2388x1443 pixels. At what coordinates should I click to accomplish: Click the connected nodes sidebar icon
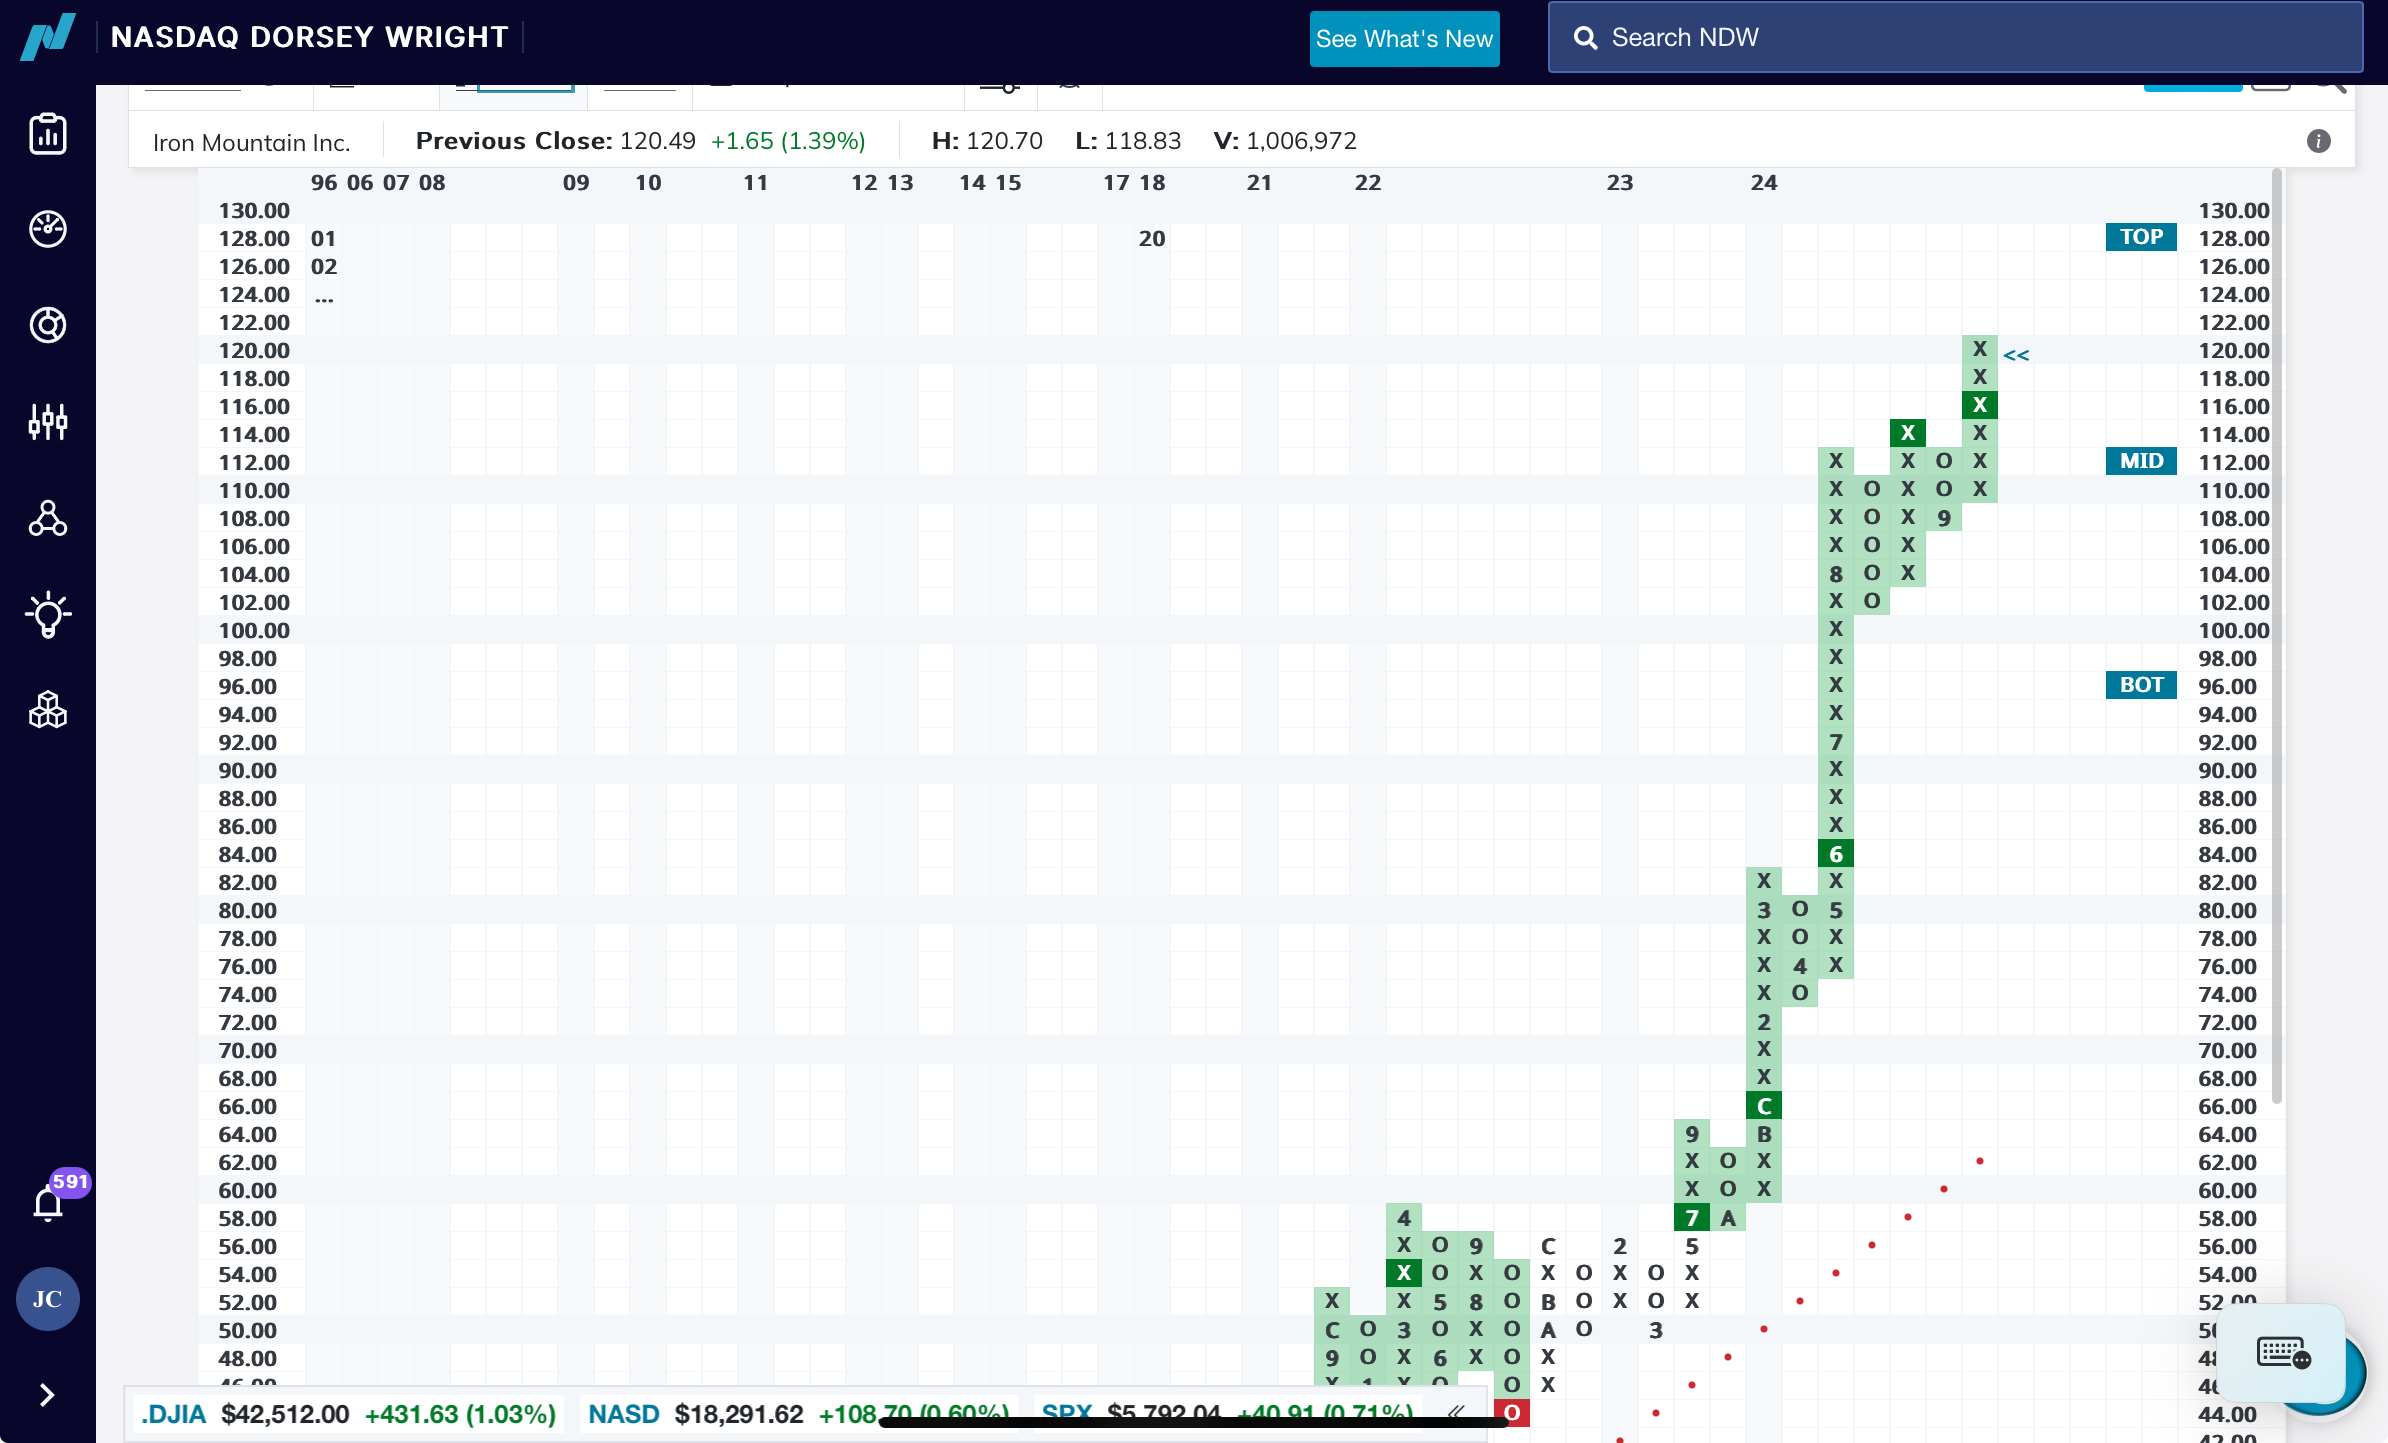point(47,518)
